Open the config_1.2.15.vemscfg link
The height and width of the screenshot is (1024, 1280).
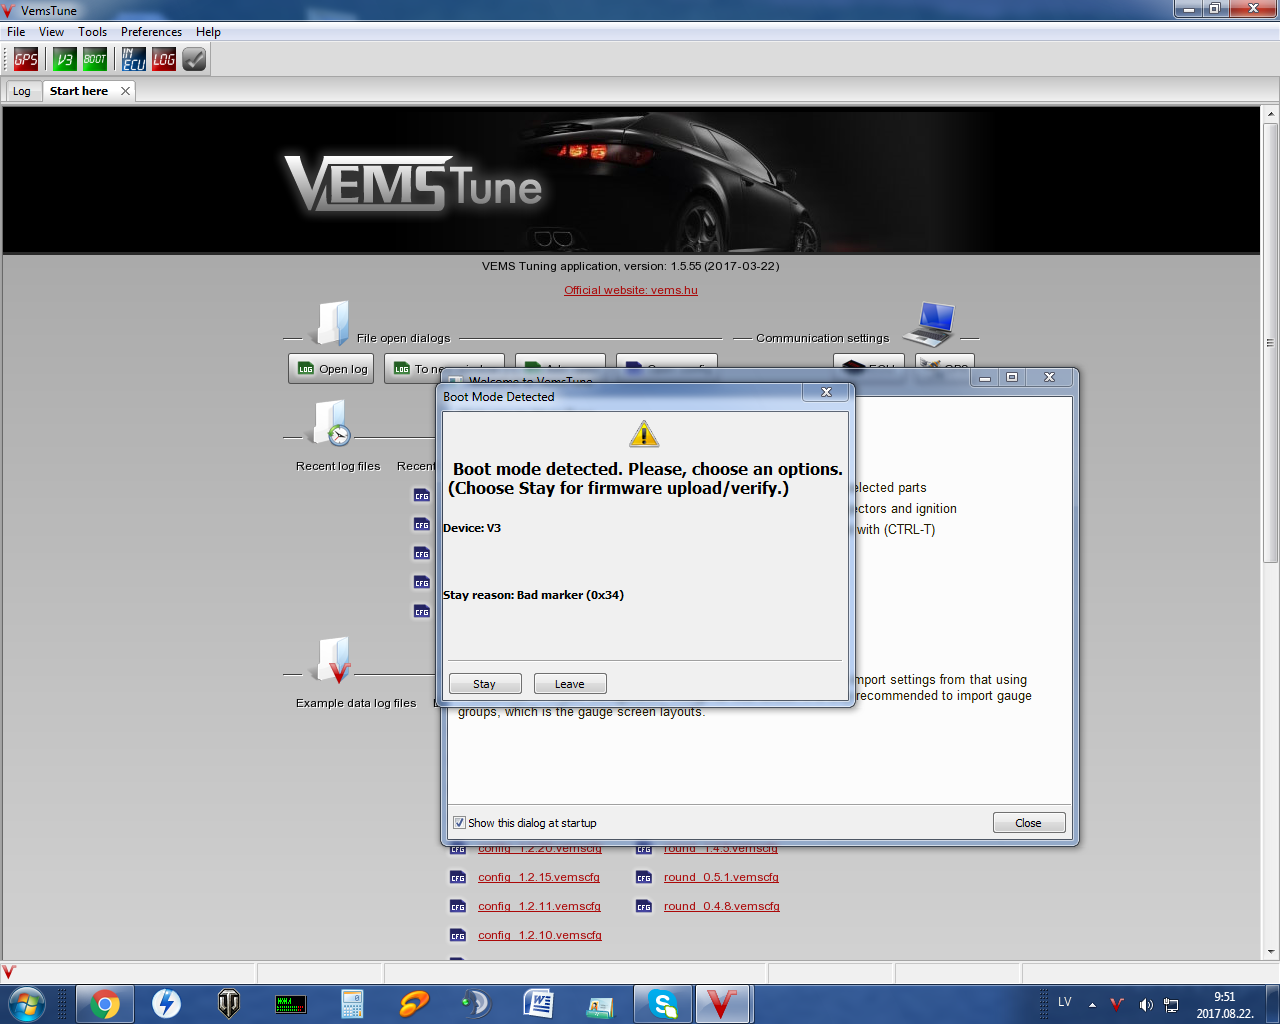[x=539, y=877]
